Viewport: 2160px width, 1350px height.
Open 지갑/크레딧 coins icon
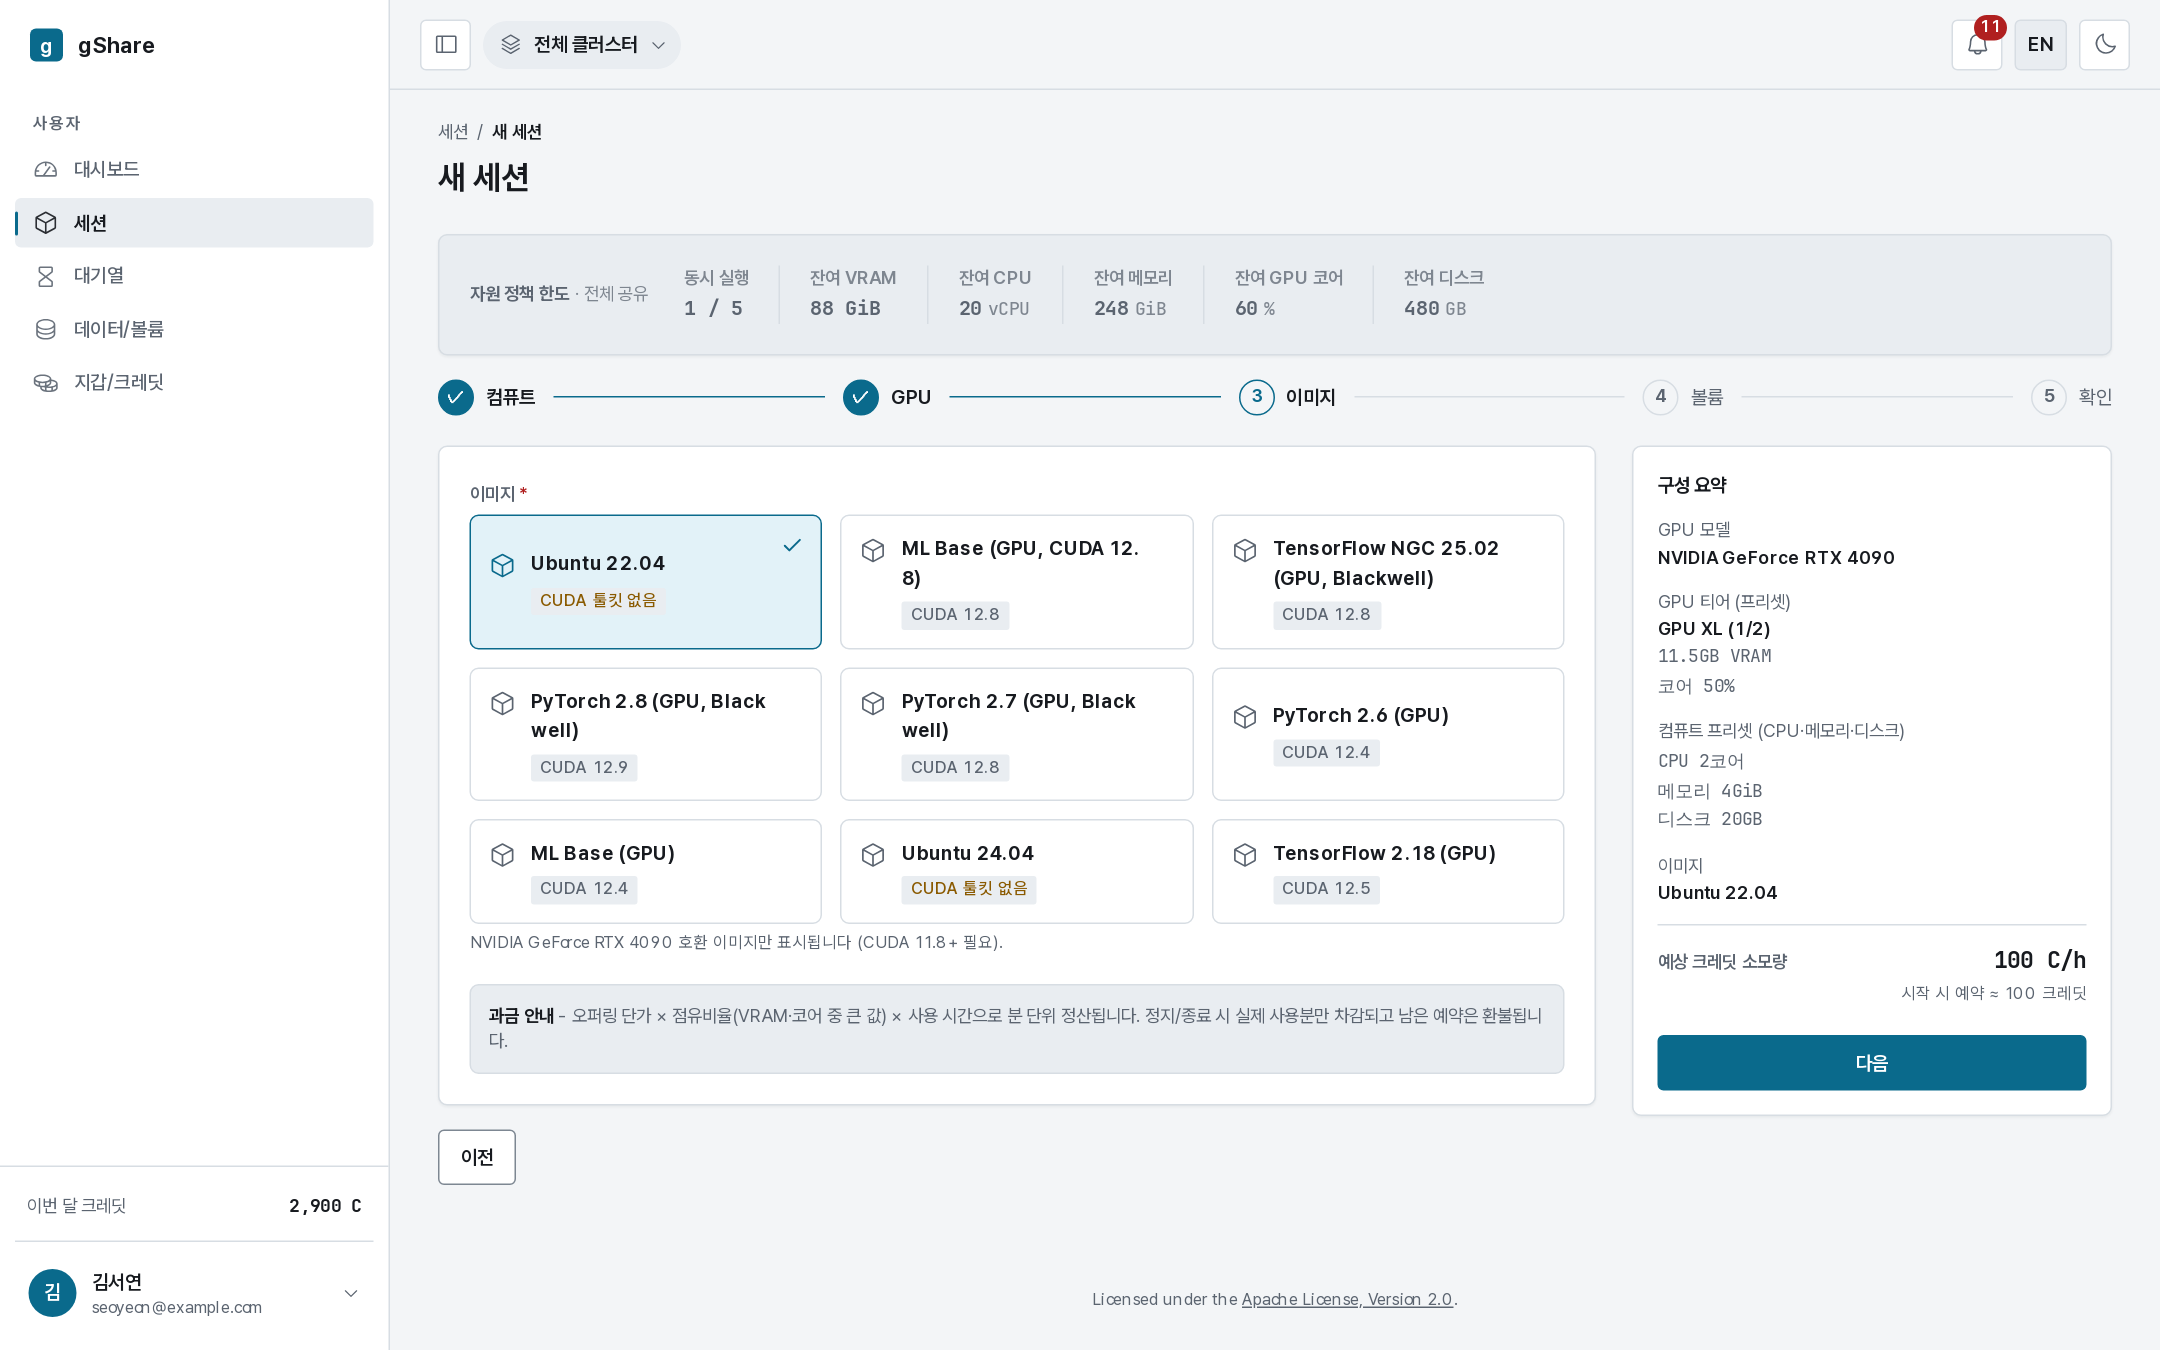click(x=46, y=383)
